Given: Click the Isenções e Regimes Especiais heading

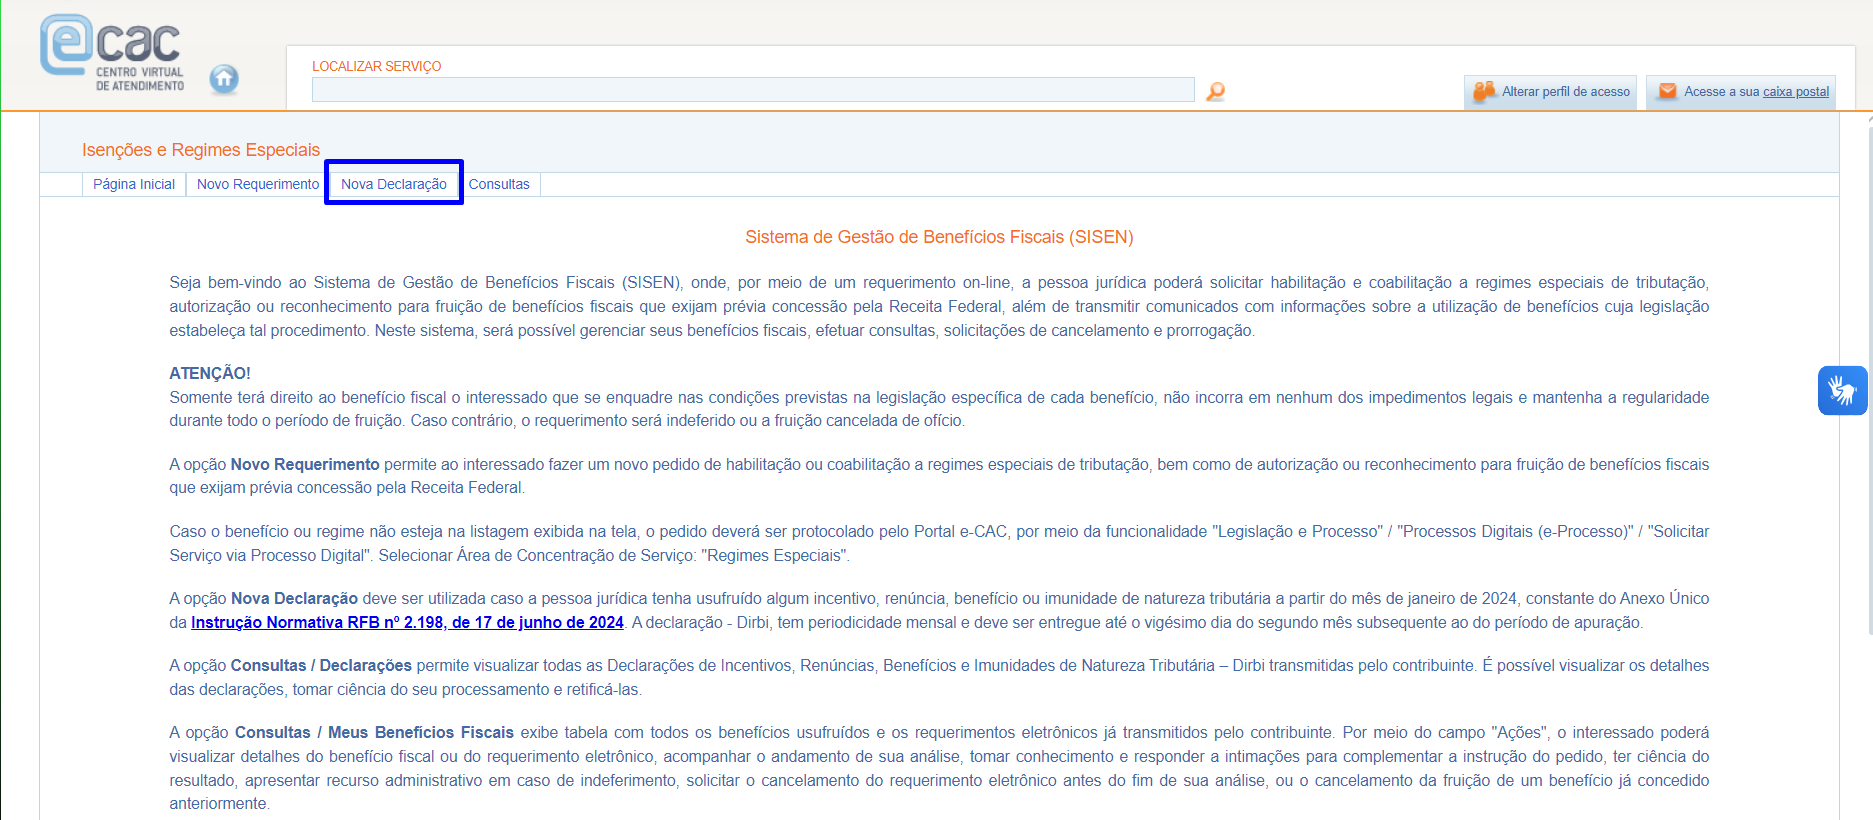Looking at the screenshot, I should click(201, 150).
